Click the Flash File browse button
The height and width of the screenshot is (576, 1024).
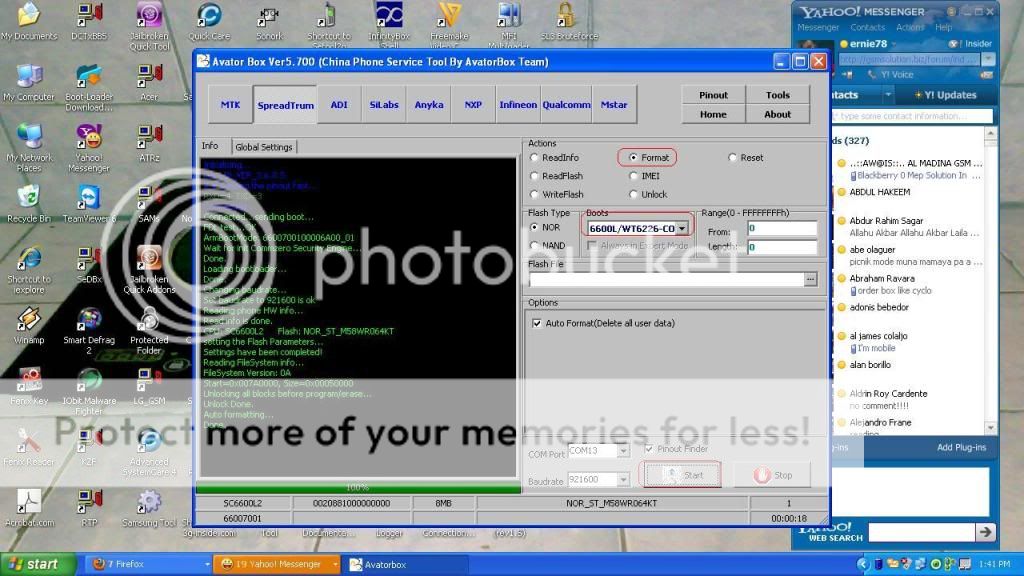[810, 280]
